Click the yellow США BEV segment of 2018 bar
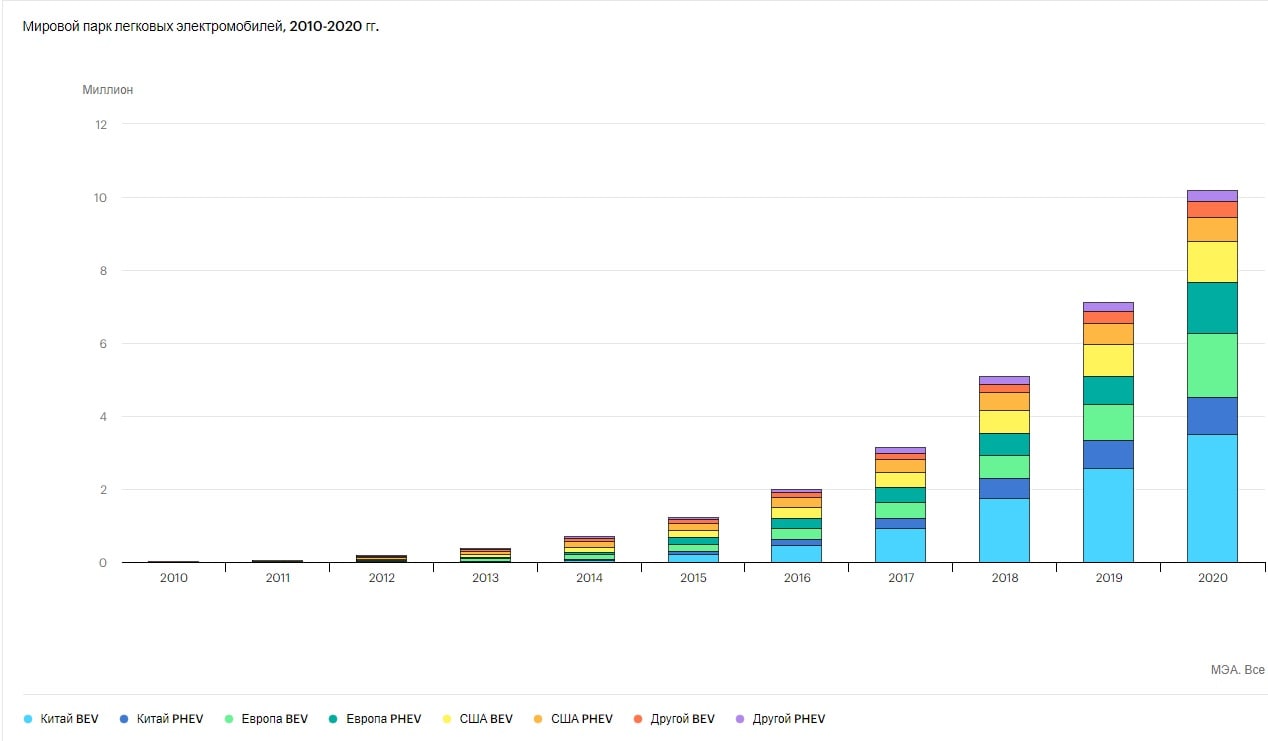This screenshot has height=741, width=1268. [x=1004, y=421]
